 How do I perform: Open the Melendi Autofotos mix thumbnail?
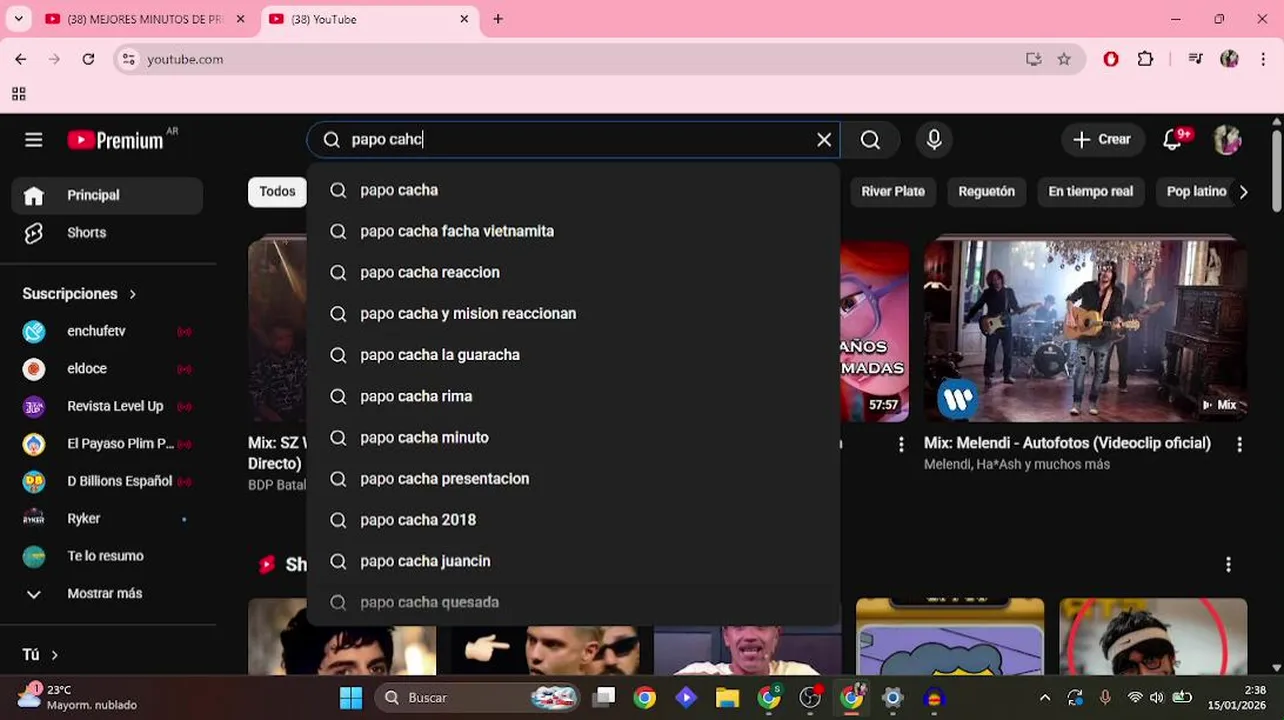pyautogui.click(x=1085, y=329)
